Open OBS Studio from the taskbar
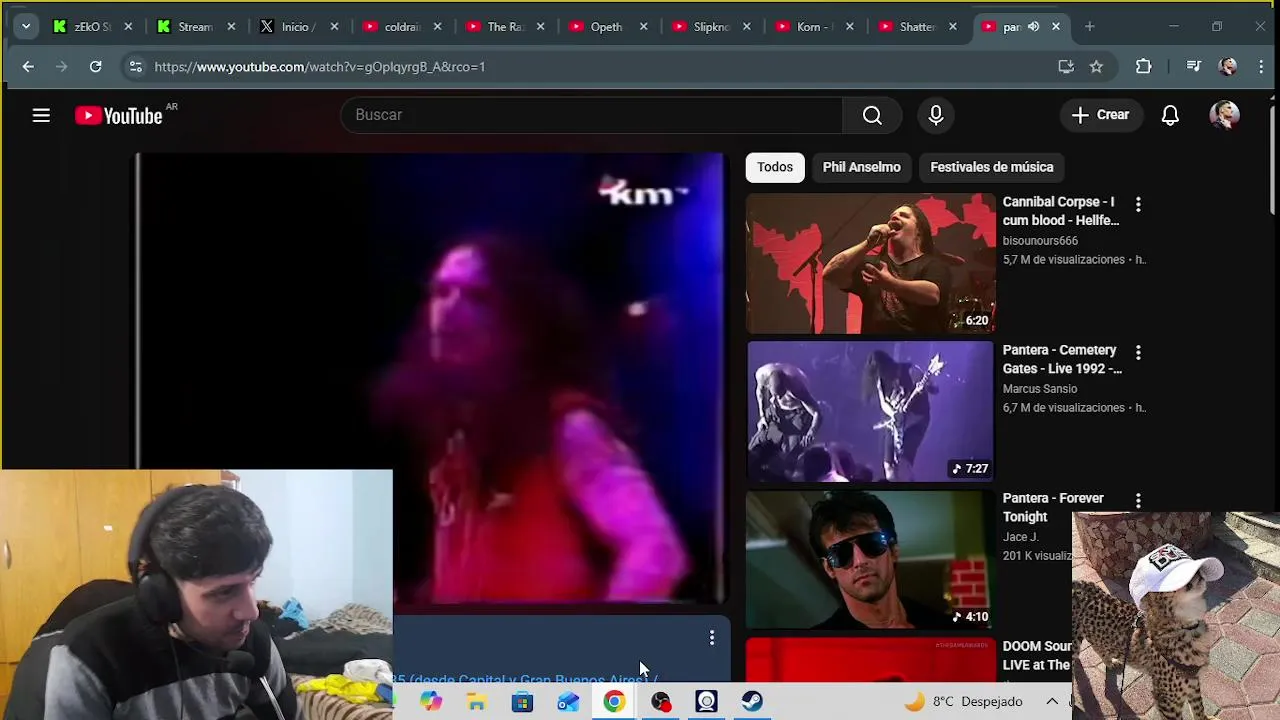The height and width of the screenshot is (720, 1280). click(x=660, y=702)
